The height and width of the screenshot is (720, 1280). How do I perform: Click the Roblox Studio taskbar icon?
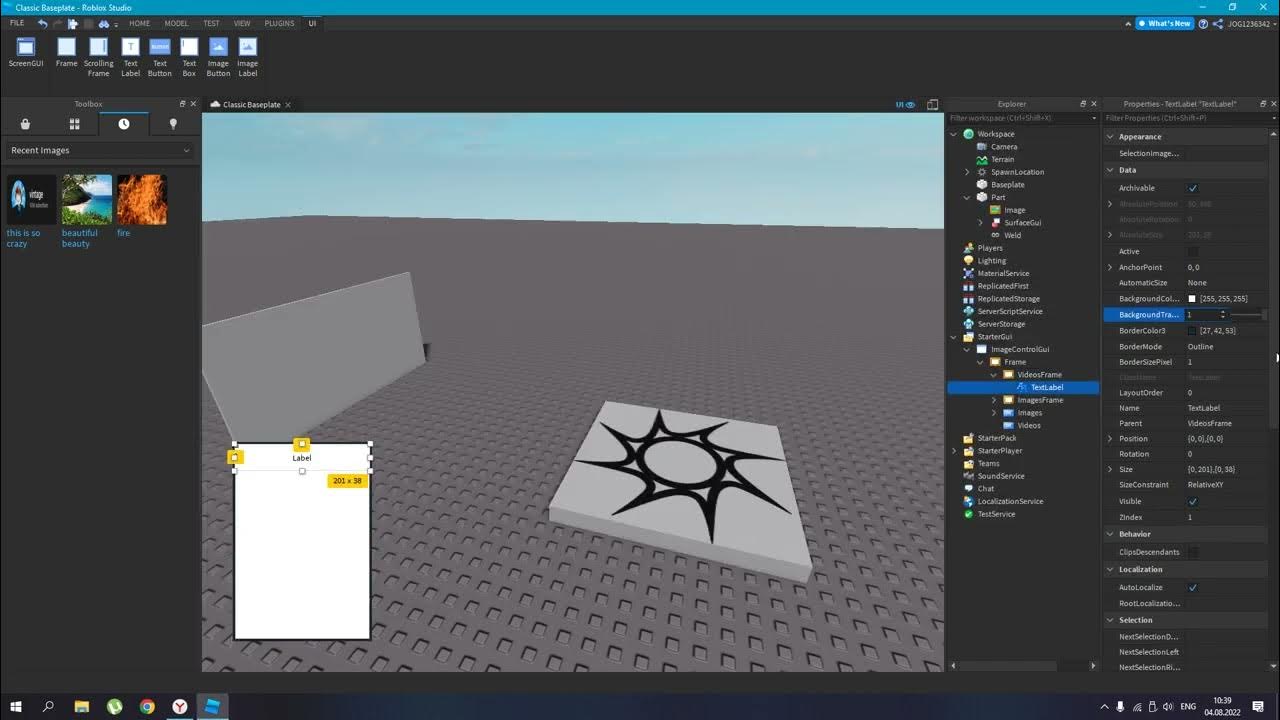pos(212,706)
